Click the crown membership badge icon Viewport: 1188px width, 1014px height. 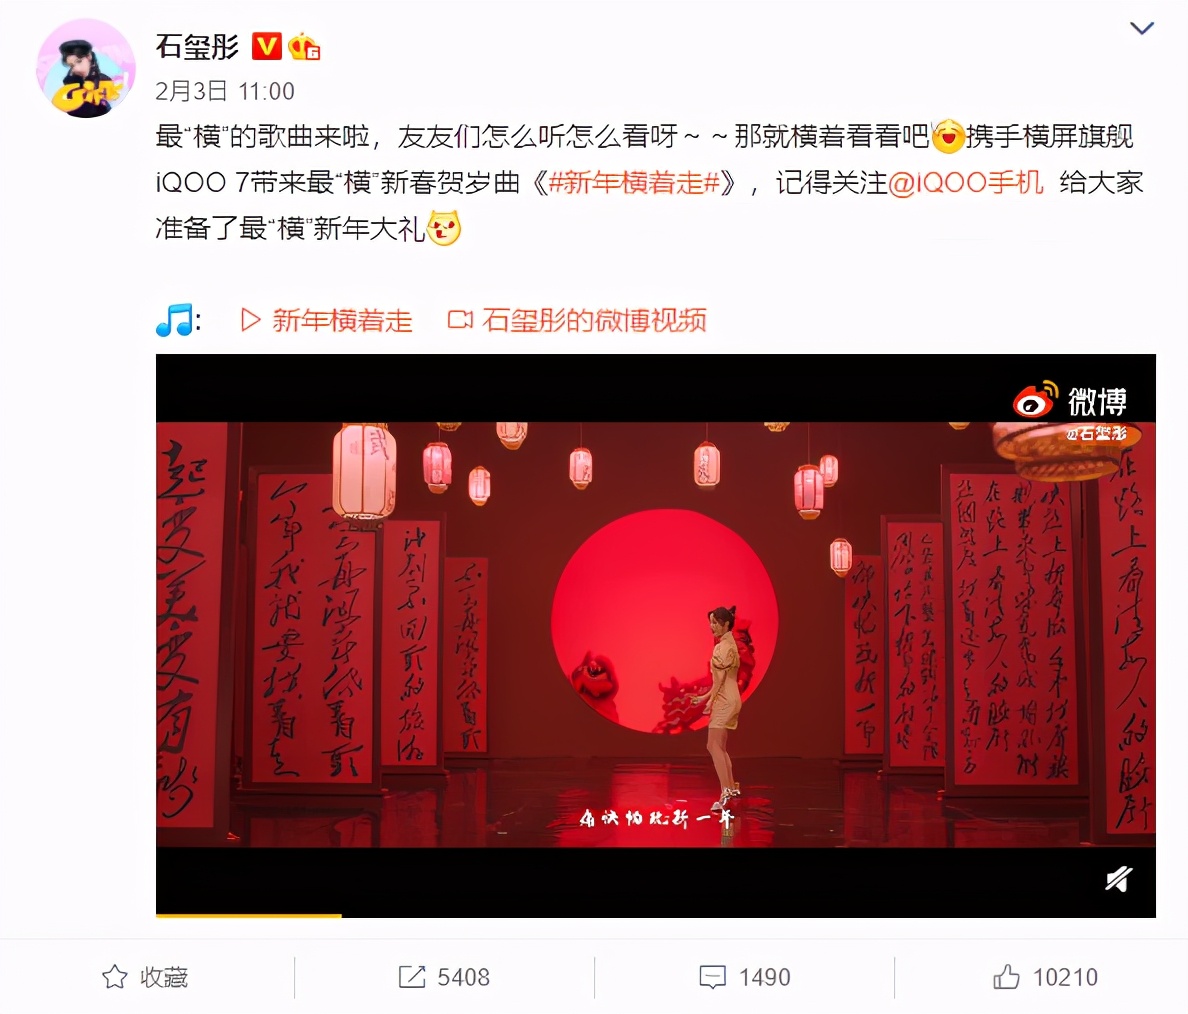(x=304, y=46)
